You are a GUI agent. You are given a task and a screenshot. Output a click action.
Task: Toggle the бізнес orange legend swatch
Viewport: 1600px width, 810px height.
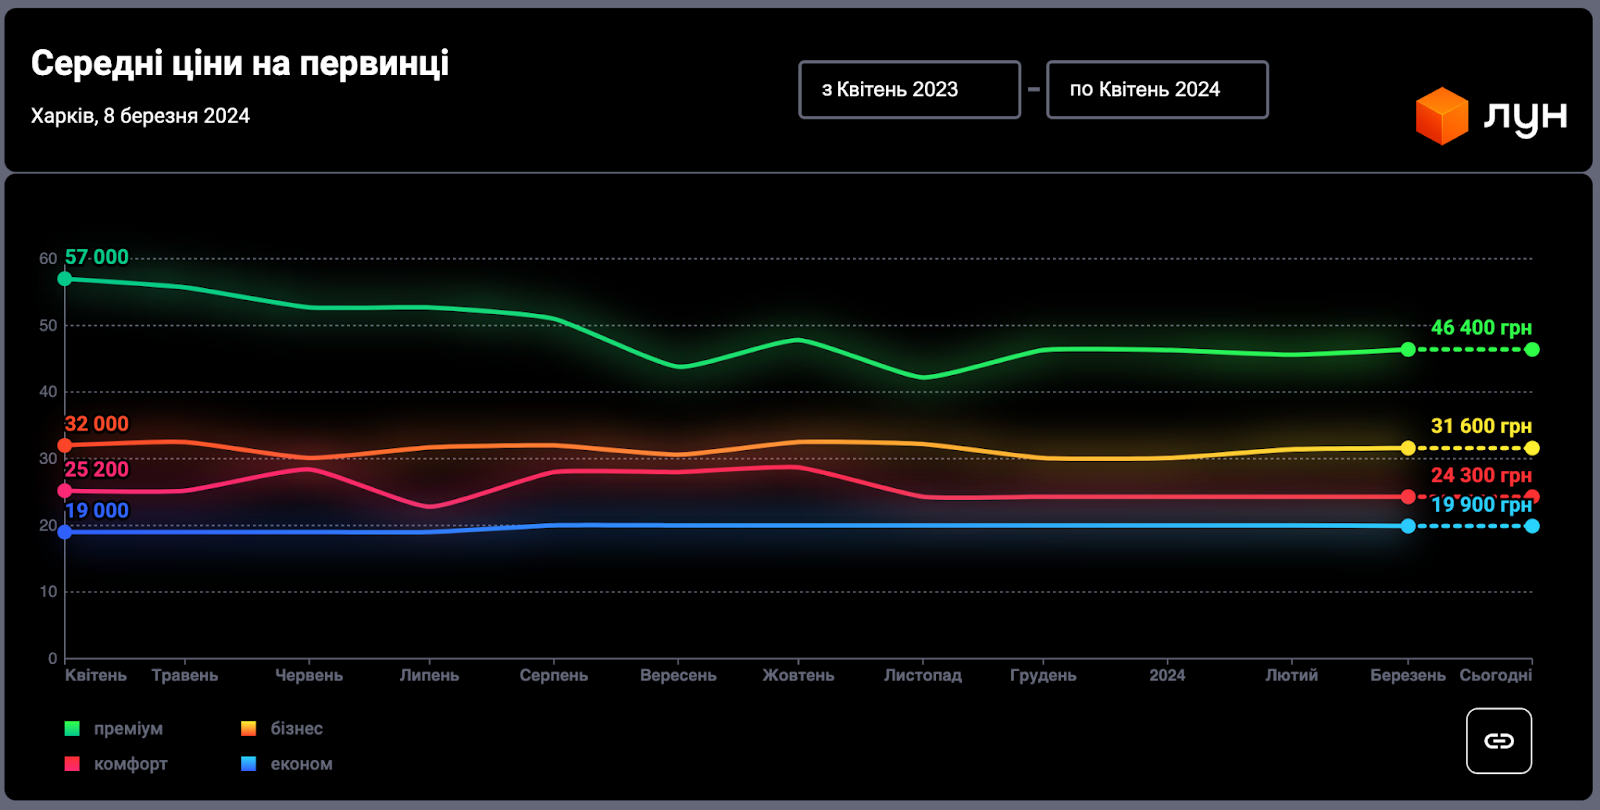coord(249,729)
